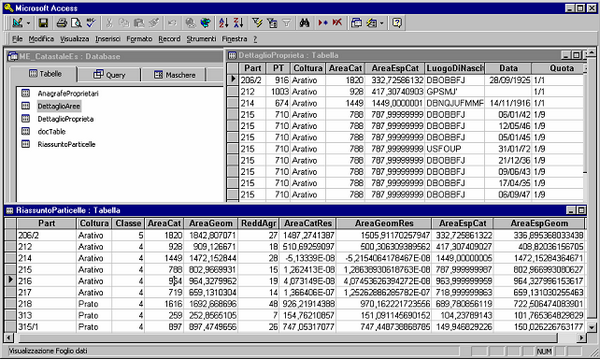
Task: Click date cell 14/11/1916
Action: 508,103
